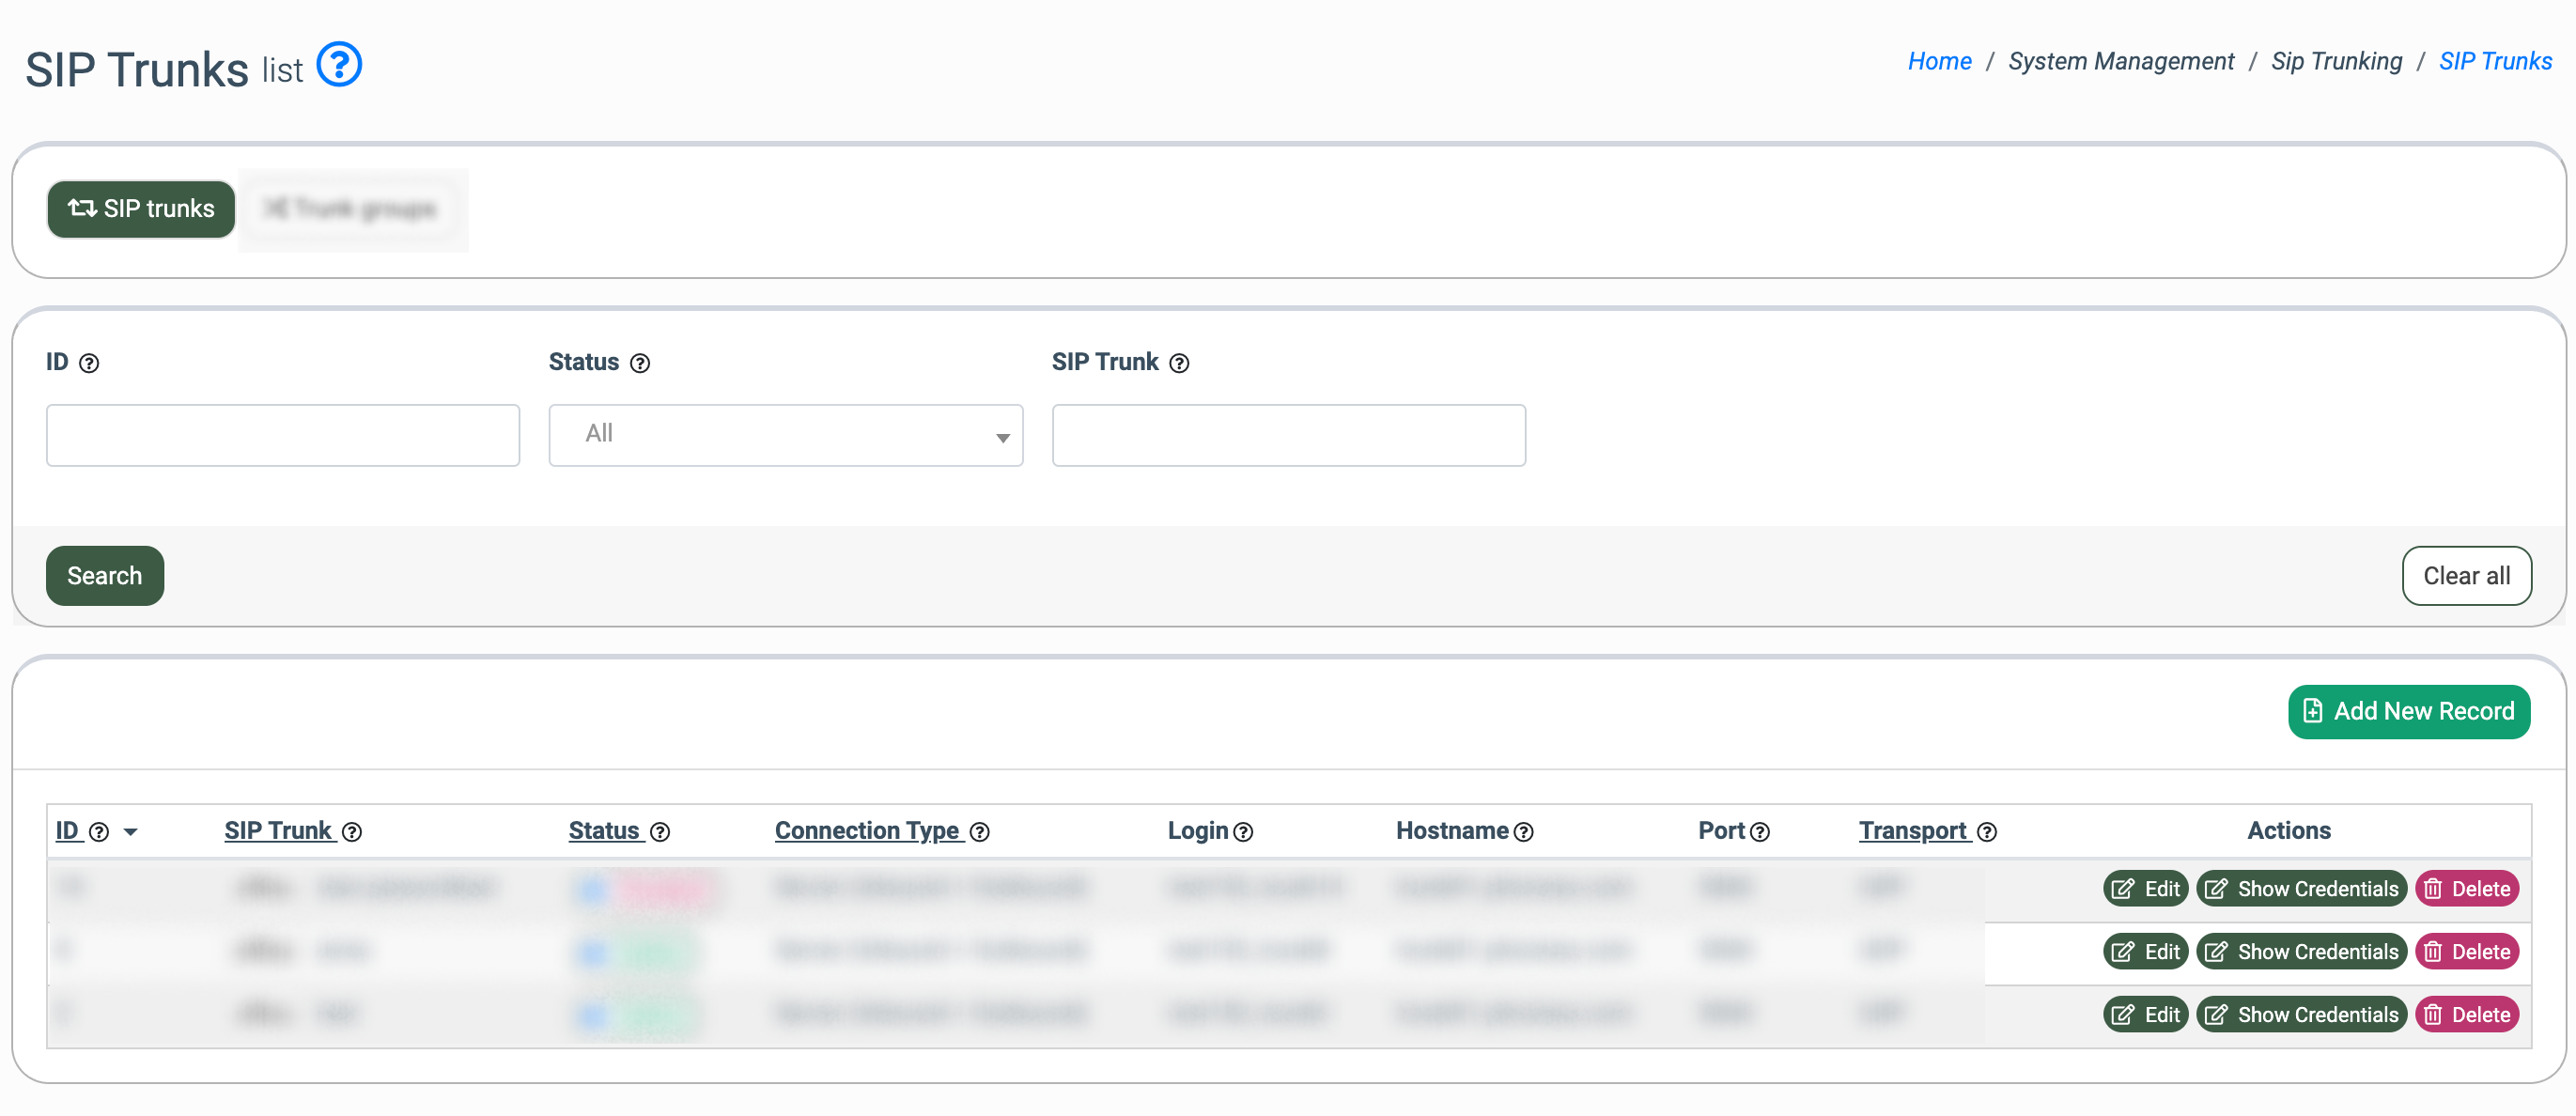Sort table by Connection Type header

[866, 831]
